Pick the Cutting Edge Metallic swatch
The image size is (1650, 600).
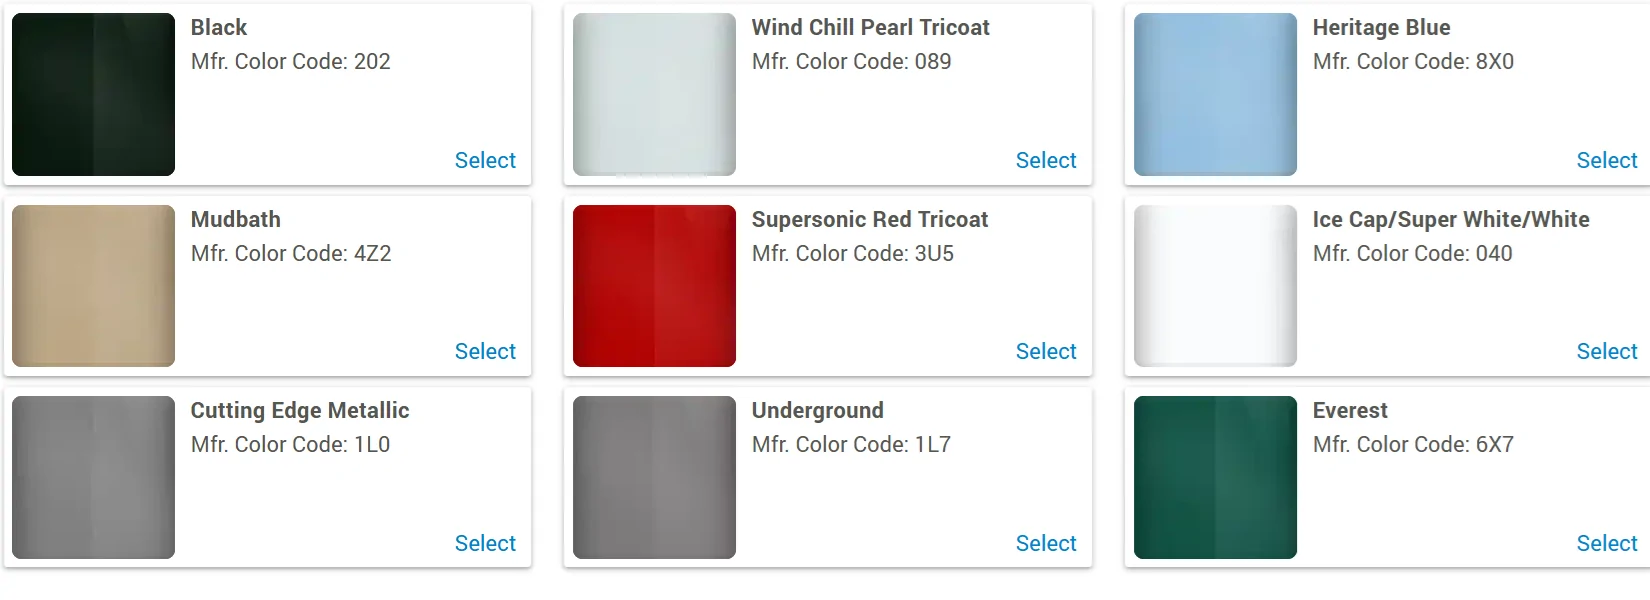pos(93,477)
